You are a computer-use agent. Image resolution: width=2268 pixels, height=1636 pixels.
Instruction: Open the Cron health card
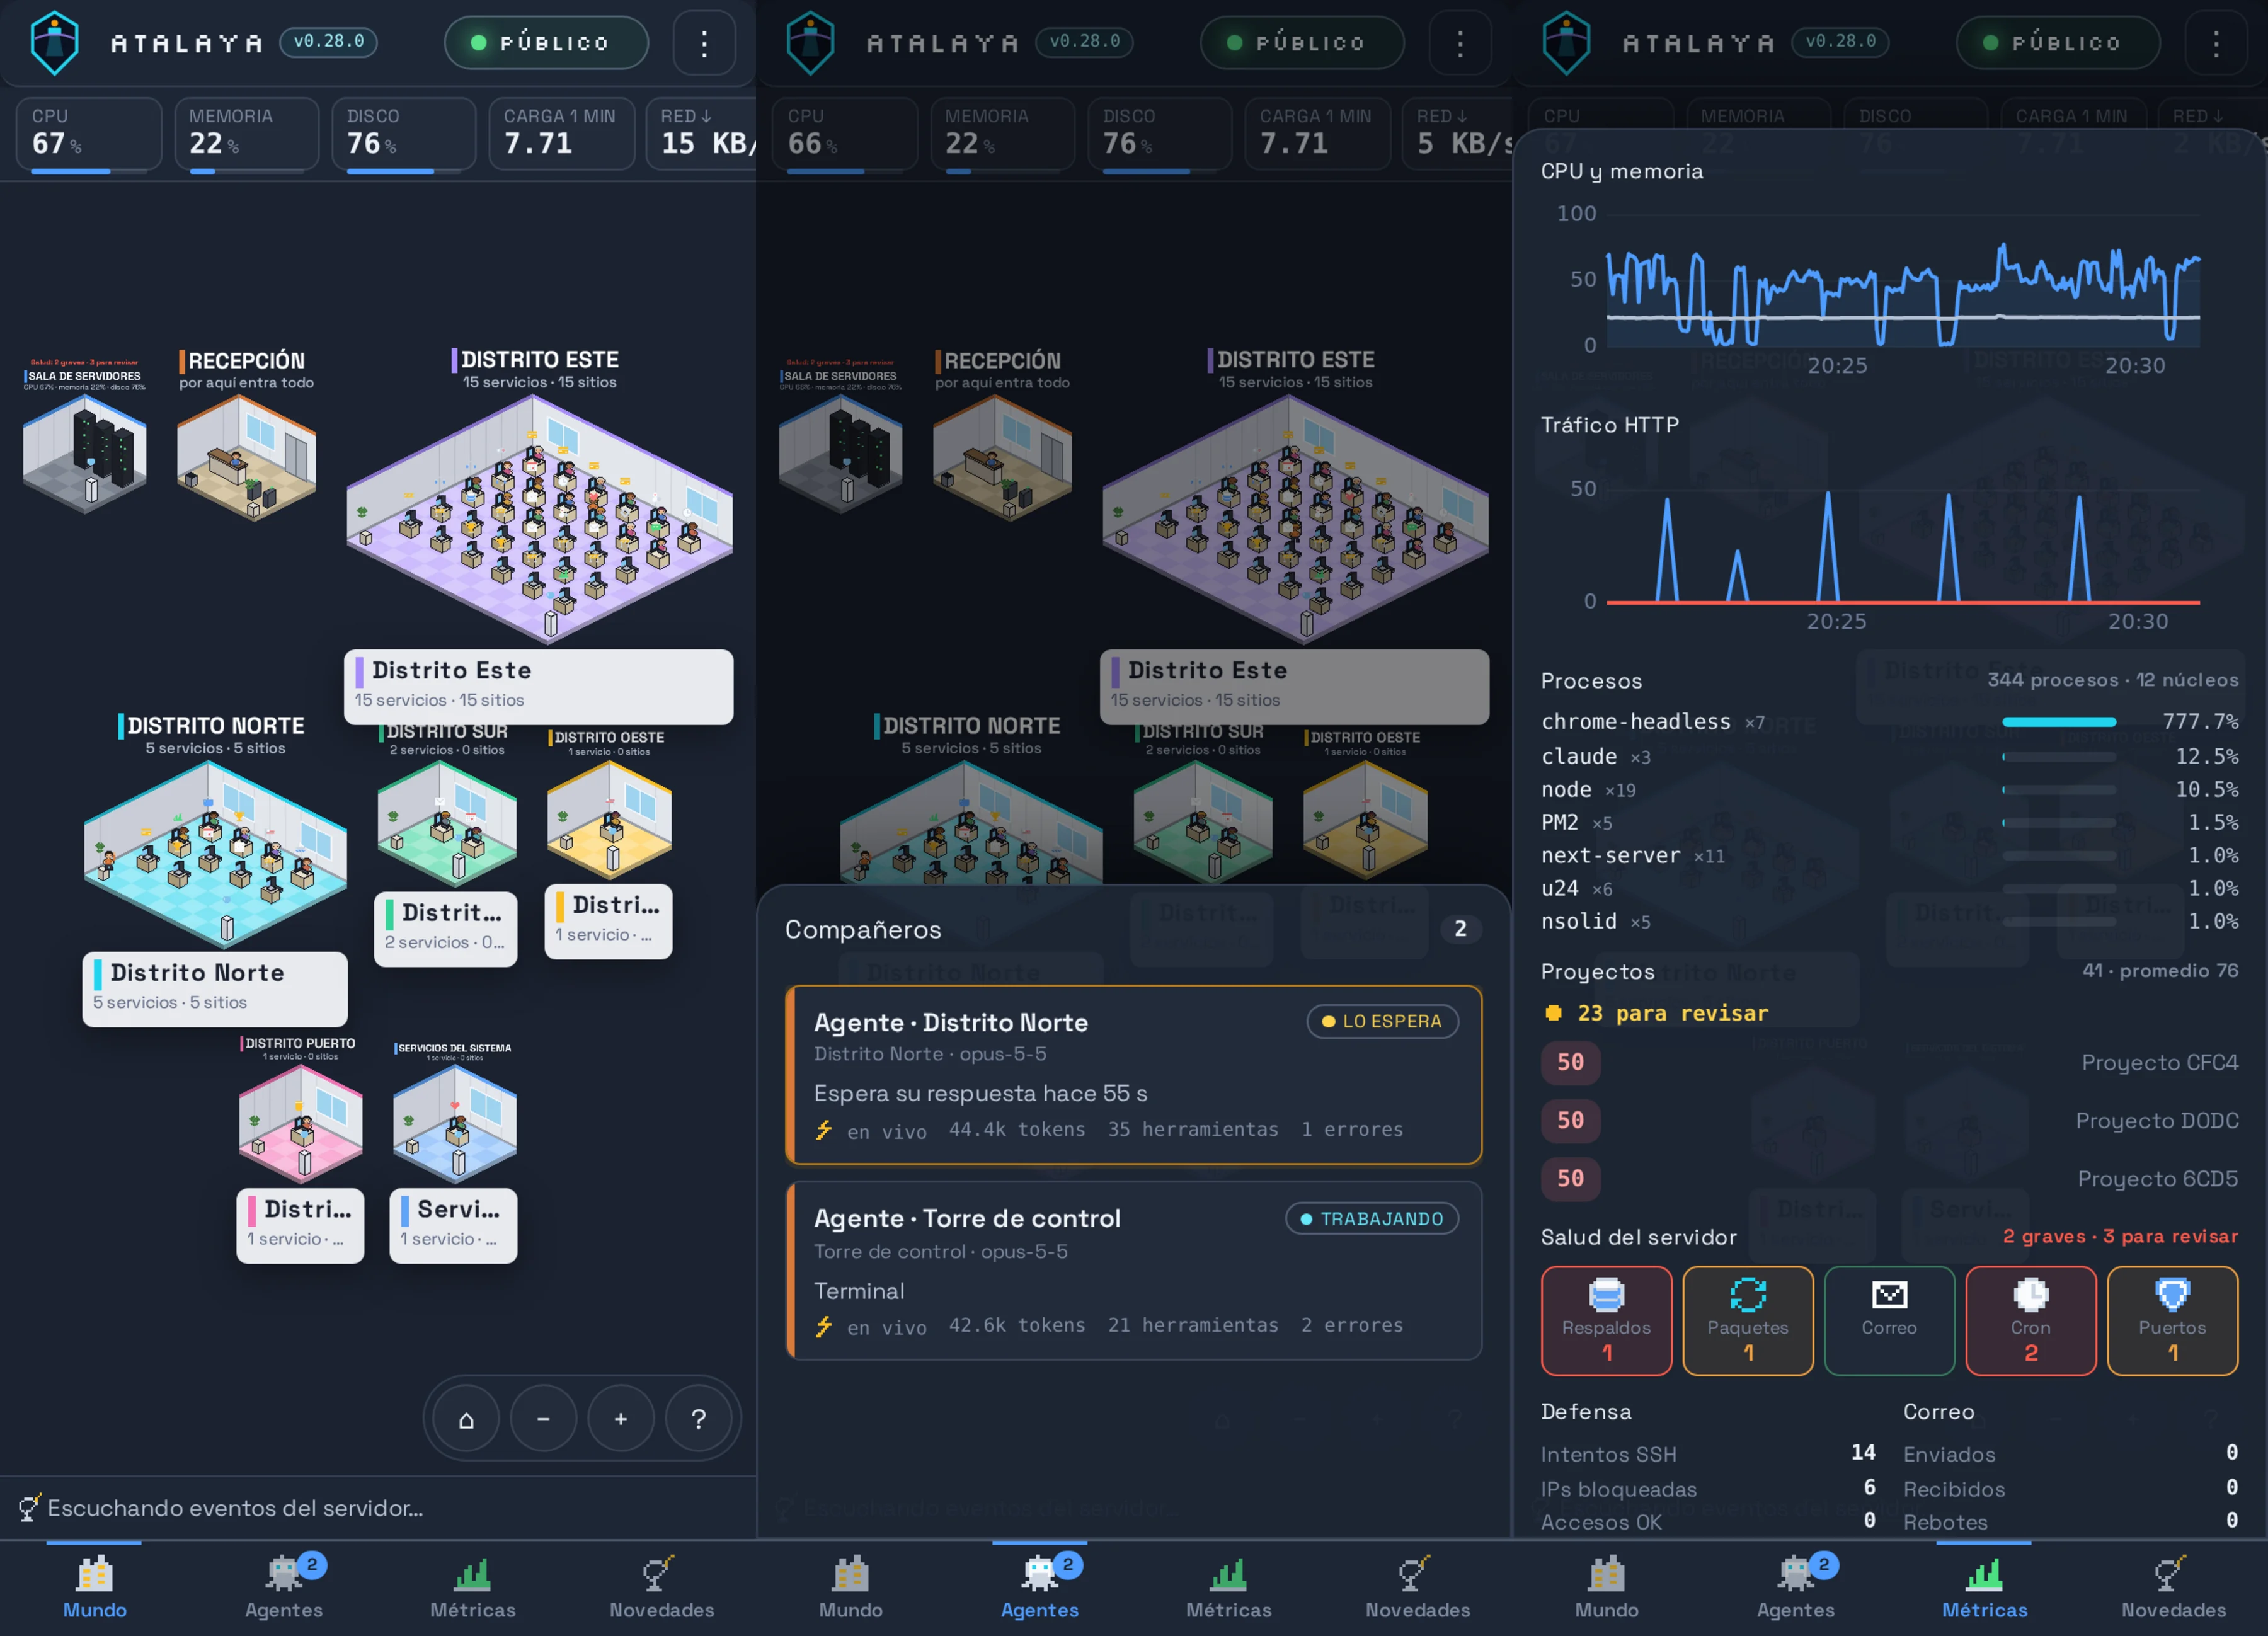2031,1321
